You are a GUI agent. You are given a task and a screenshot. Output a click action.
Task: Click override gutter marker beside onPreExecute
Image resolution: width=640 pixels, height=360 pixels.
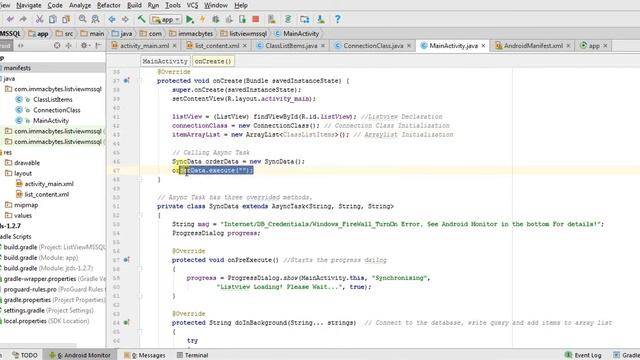click(x=127, y=260)
